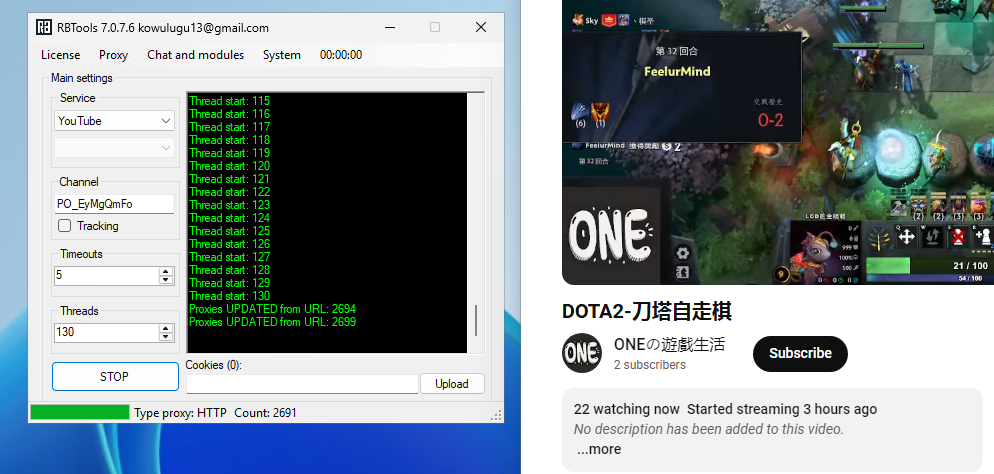The width and height of the screenshot is (994, 474).
Task: Click the ONE channel avatar icon
Action: pyautogui.click(x=582, y=353)
